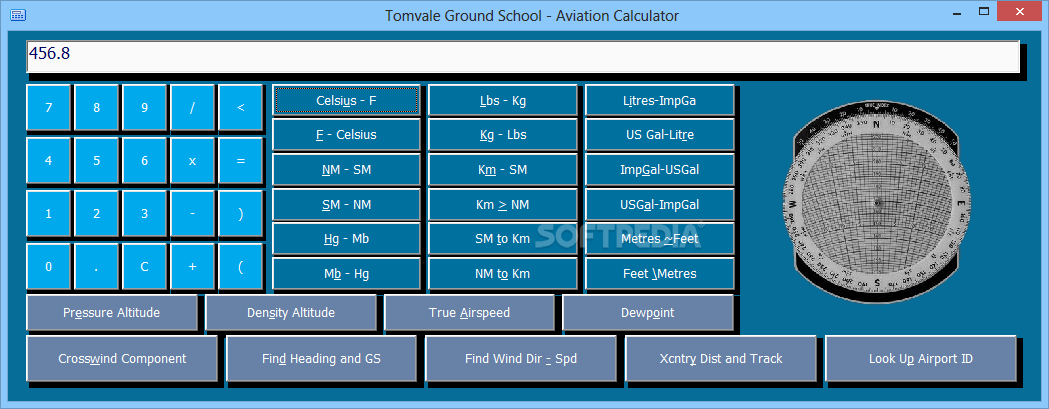This screenshot has width=1049, height=409.
Task: Choose USGal-ImpGal conversion
Action: (660, 204)
